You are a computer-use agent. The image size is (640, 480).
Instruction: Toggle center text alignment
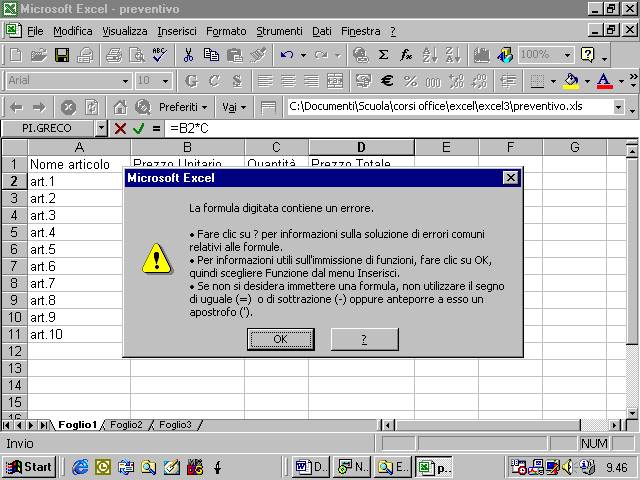click(289, 81)
